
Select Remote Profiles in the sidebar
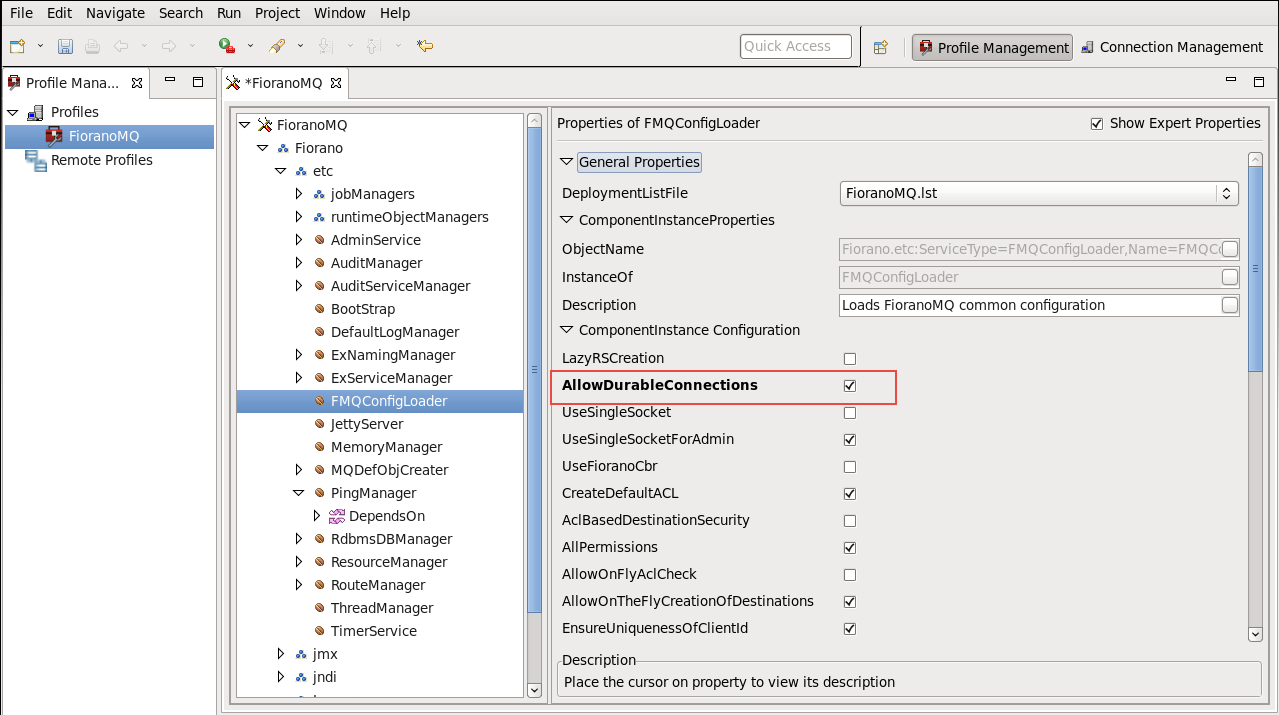pos(101,160)
